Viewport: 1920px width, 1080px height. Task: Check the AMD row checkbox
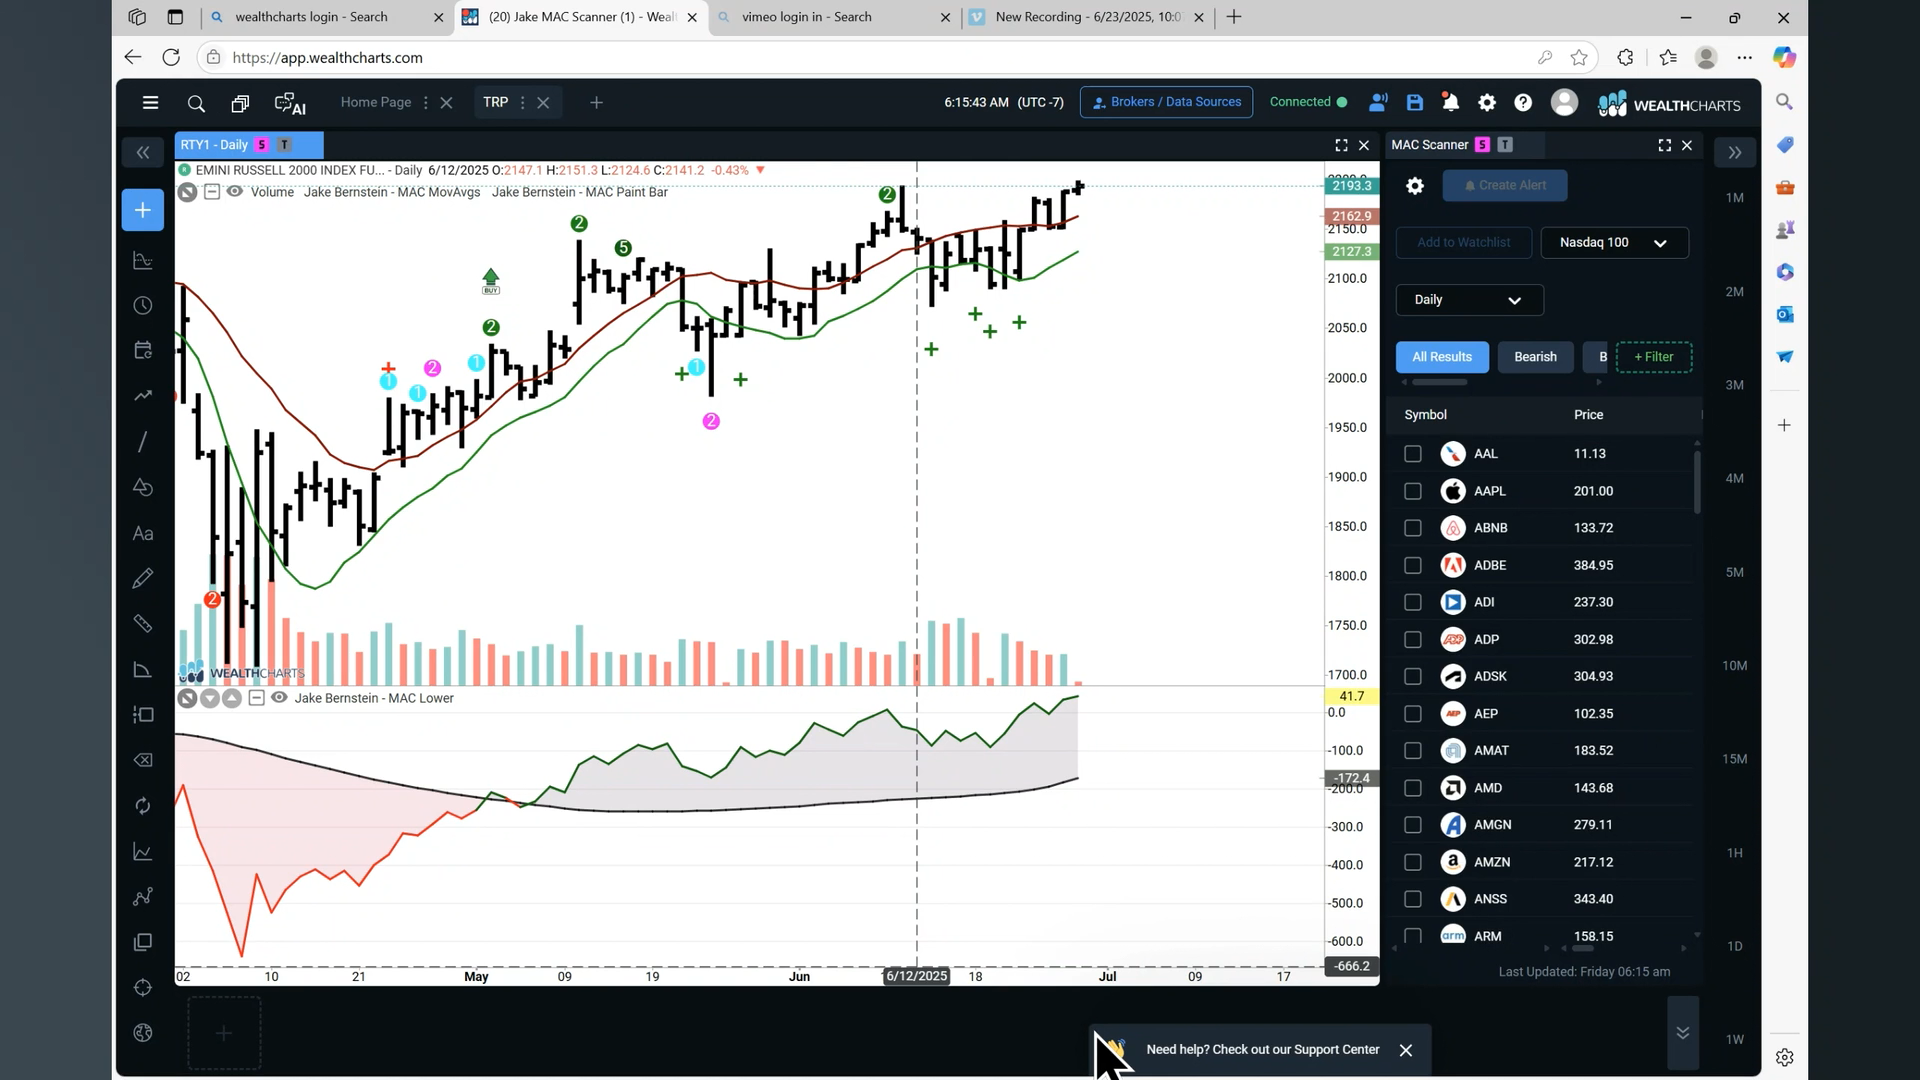point(1412,788)
